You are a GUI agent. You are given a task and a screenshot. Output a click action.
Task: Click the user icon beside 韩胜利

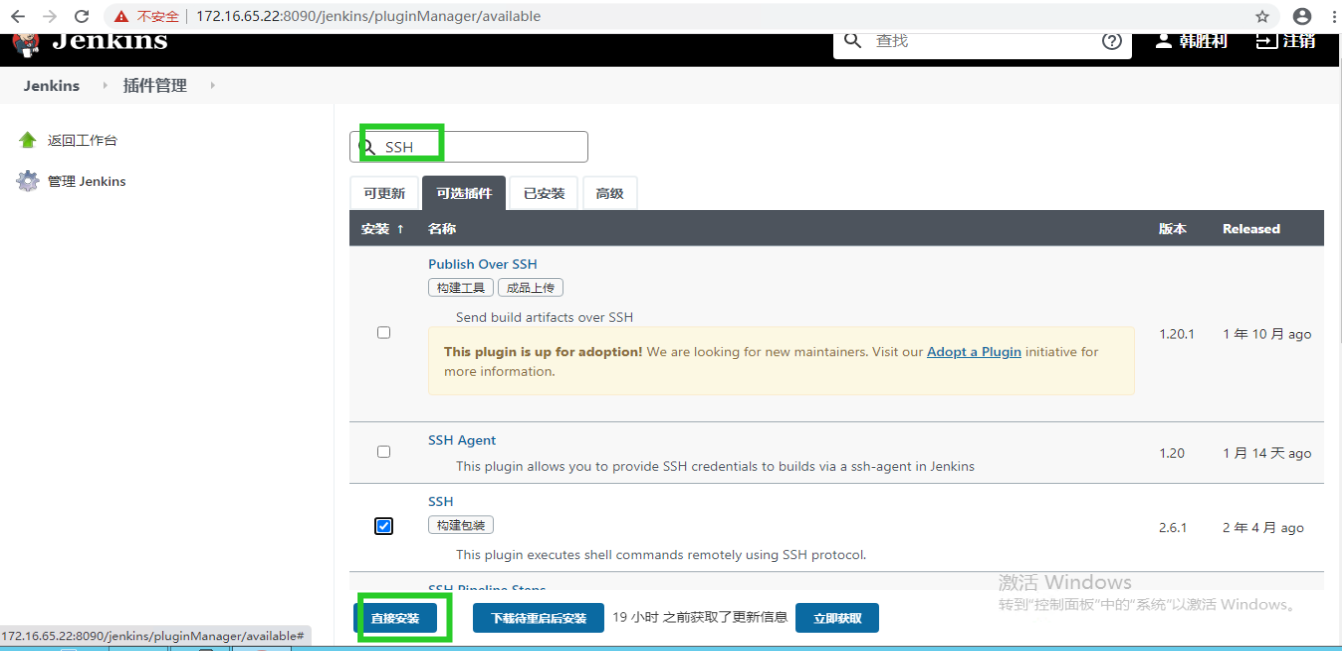(1164, 41)
